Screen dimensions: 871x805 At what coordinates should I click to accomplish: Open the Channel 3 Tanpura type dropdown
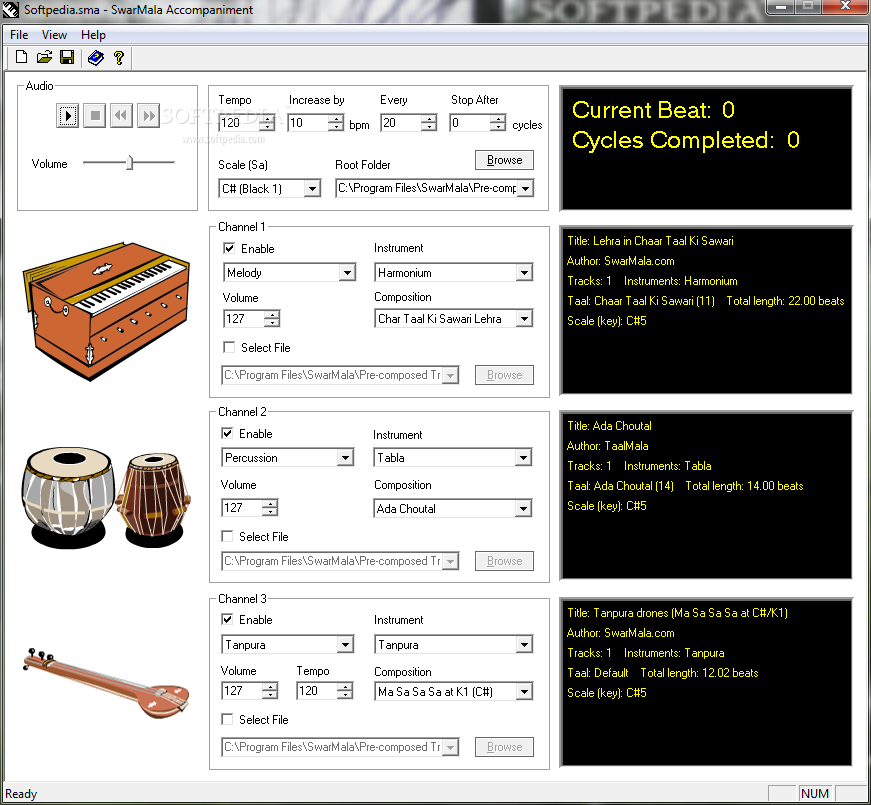(x=346, y=645)
